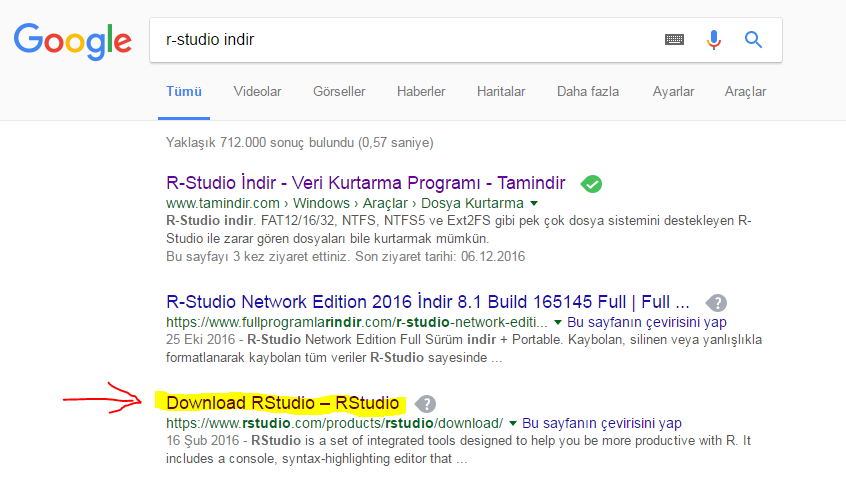This screenshot has height=486, width=846.
Task: Click the 16 Şub 2016 snippet text
Action: coord(458,449)
